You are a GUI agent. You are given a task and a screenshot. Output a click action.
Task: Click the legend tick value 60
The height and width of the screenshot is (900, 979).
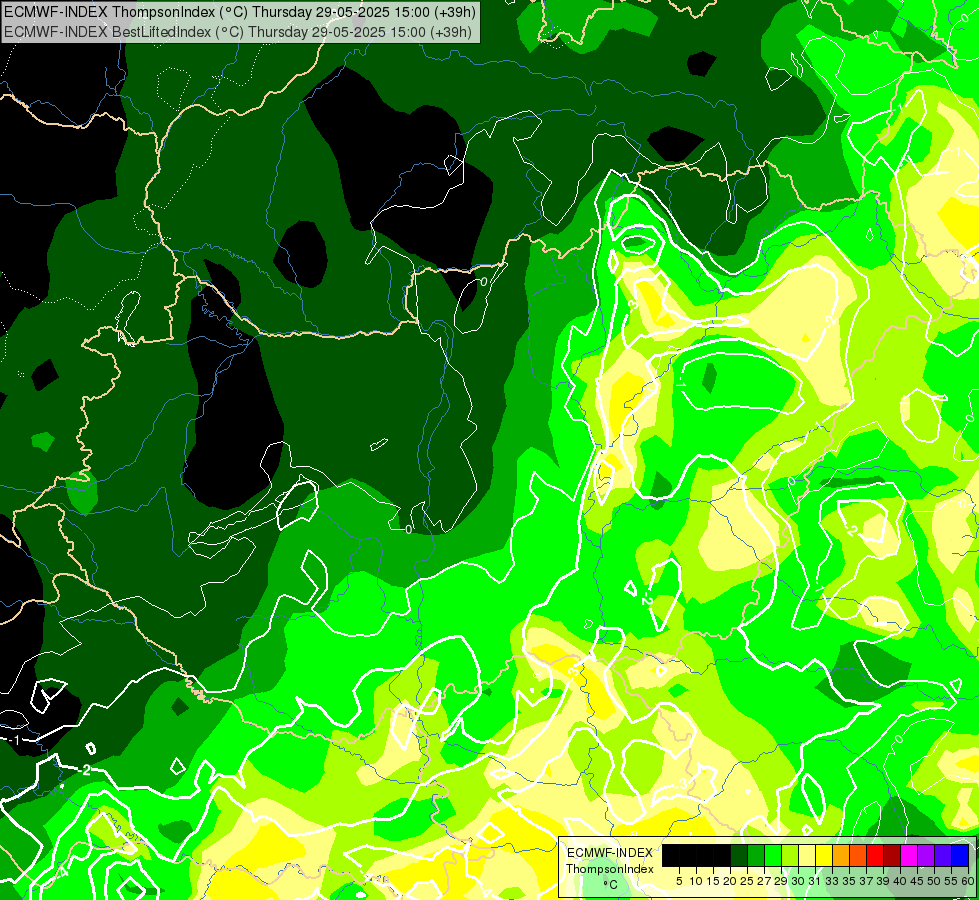coord(968,881)
